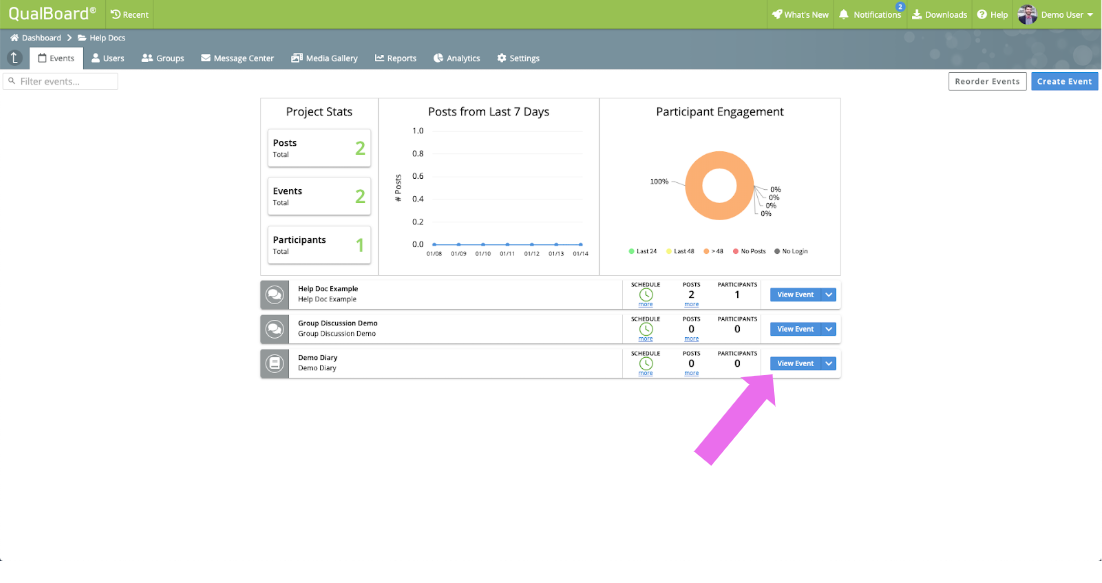Toggle the 'No Login' legend item
Image resolution: width=1102 pixels, height=583 pixels.
pos(791,251)
